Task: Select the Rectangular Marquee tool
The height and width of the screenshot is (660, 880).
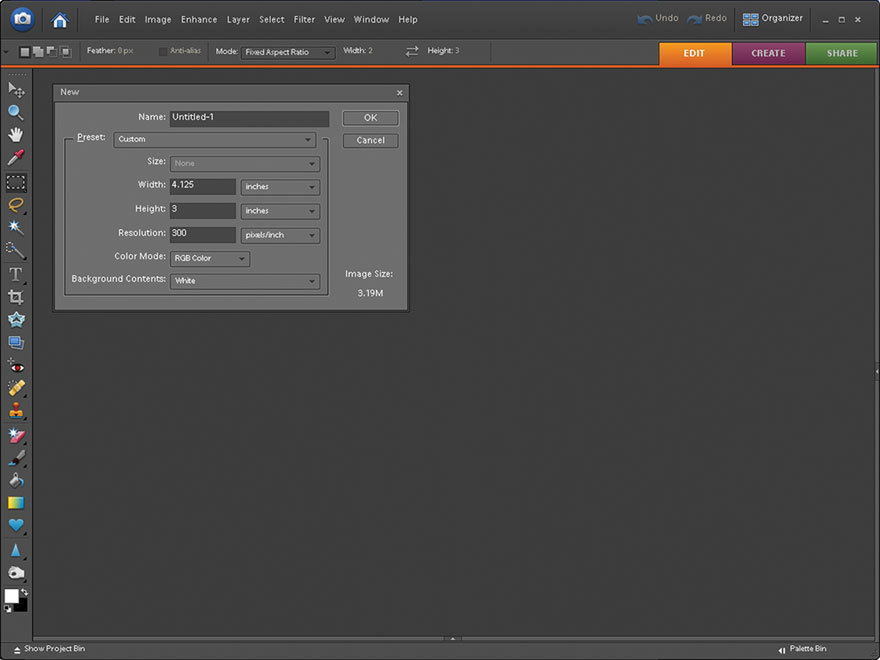Action: pos(16,183)
